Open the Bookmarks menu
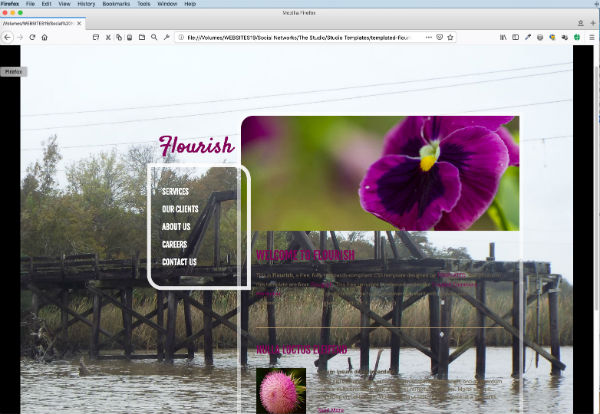This screenshot has width=600, height=414. pyautogui.click(x=116, y=4)
